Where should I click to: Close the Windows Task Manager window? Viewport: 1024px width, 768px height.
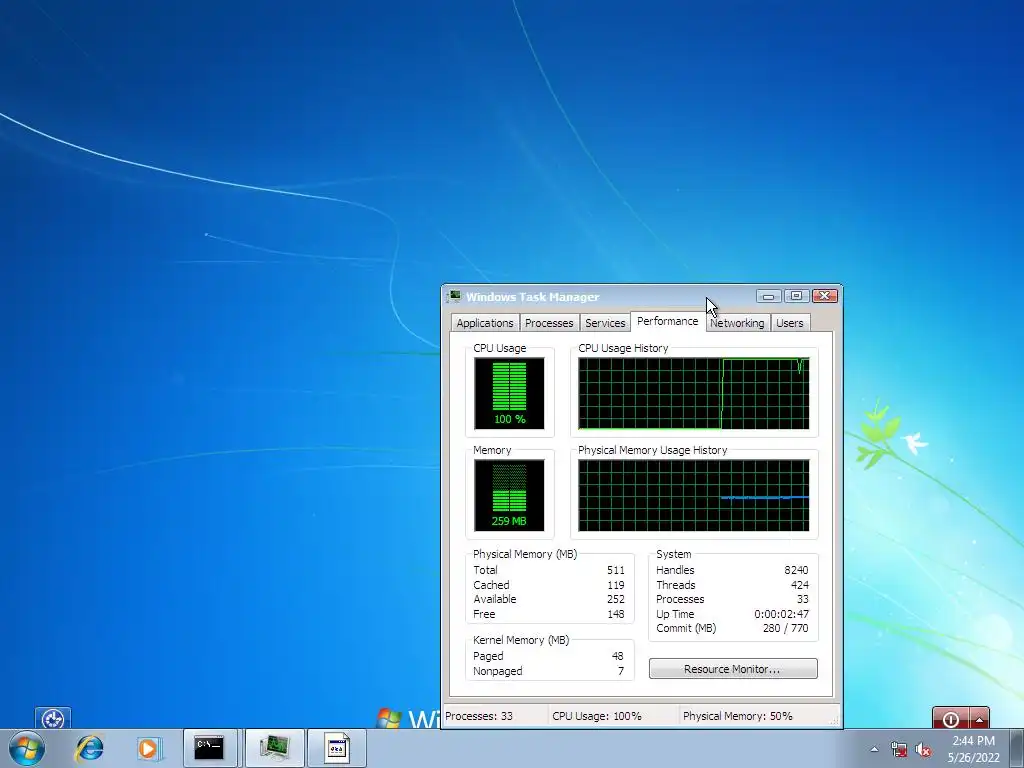824,296
